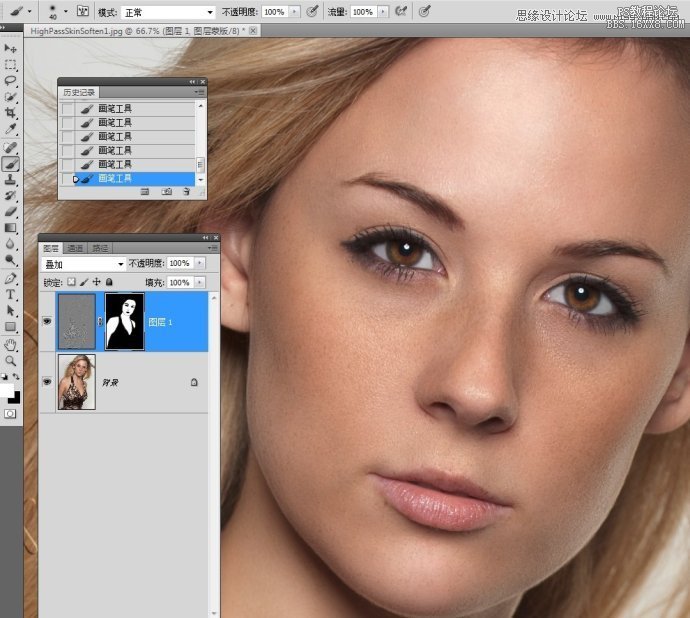690x618 pixels.
Task: Select the Path Selection tool
Action: click(10, 310)
